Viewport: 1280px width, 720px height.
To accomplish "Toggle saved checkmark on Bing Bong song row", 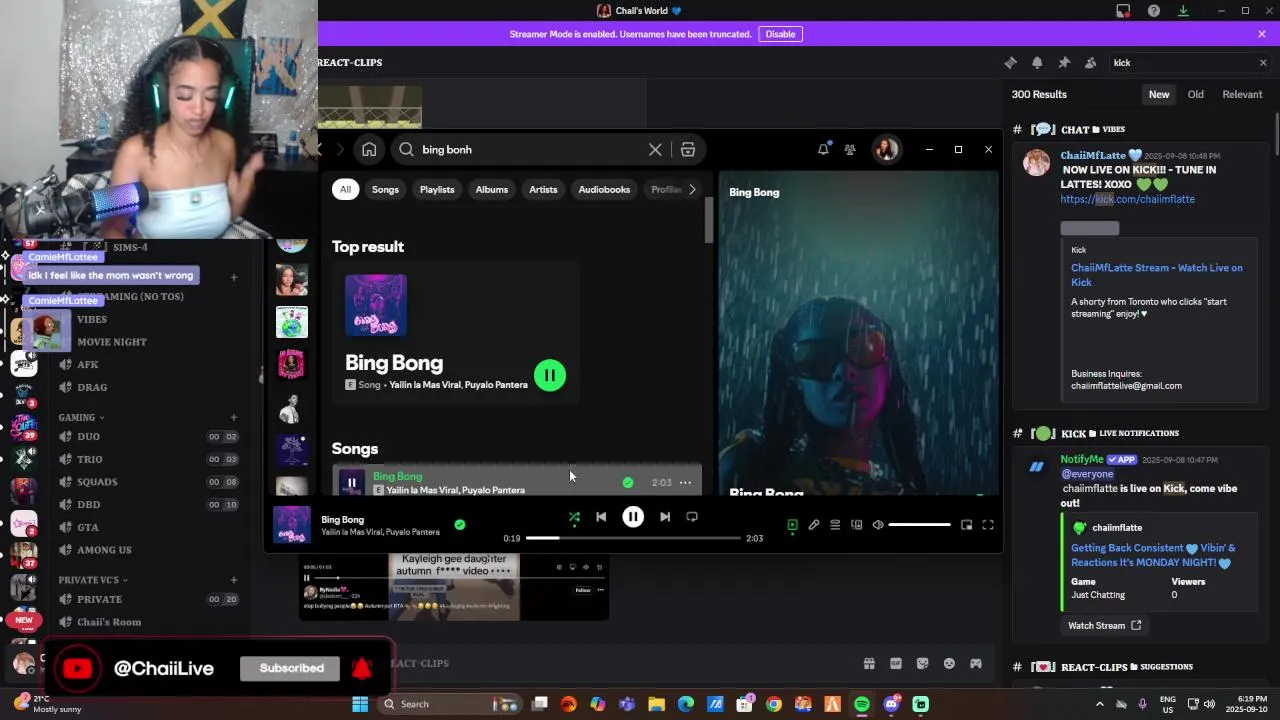I will click(628, 482).
